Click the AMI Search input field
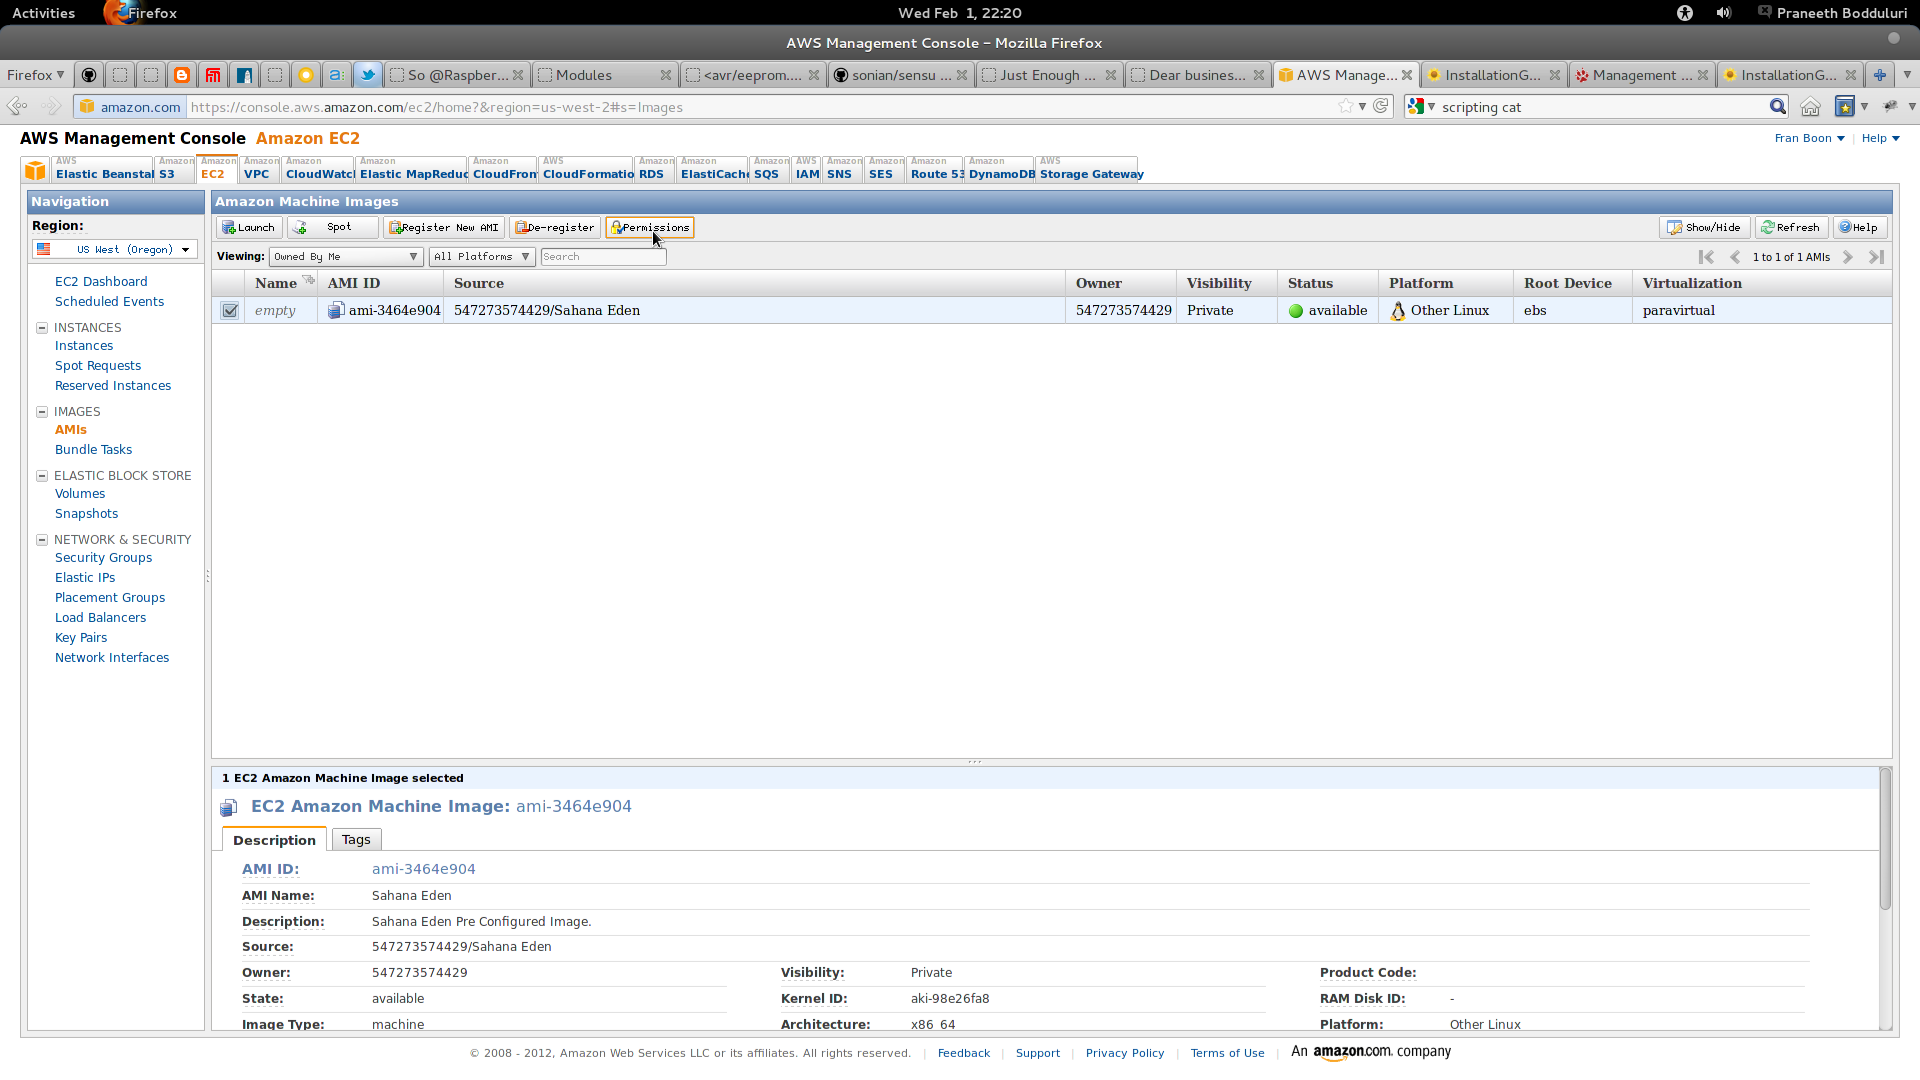Image resolution: width=1920 pixels, height=1080 pixels. [602, 257]
